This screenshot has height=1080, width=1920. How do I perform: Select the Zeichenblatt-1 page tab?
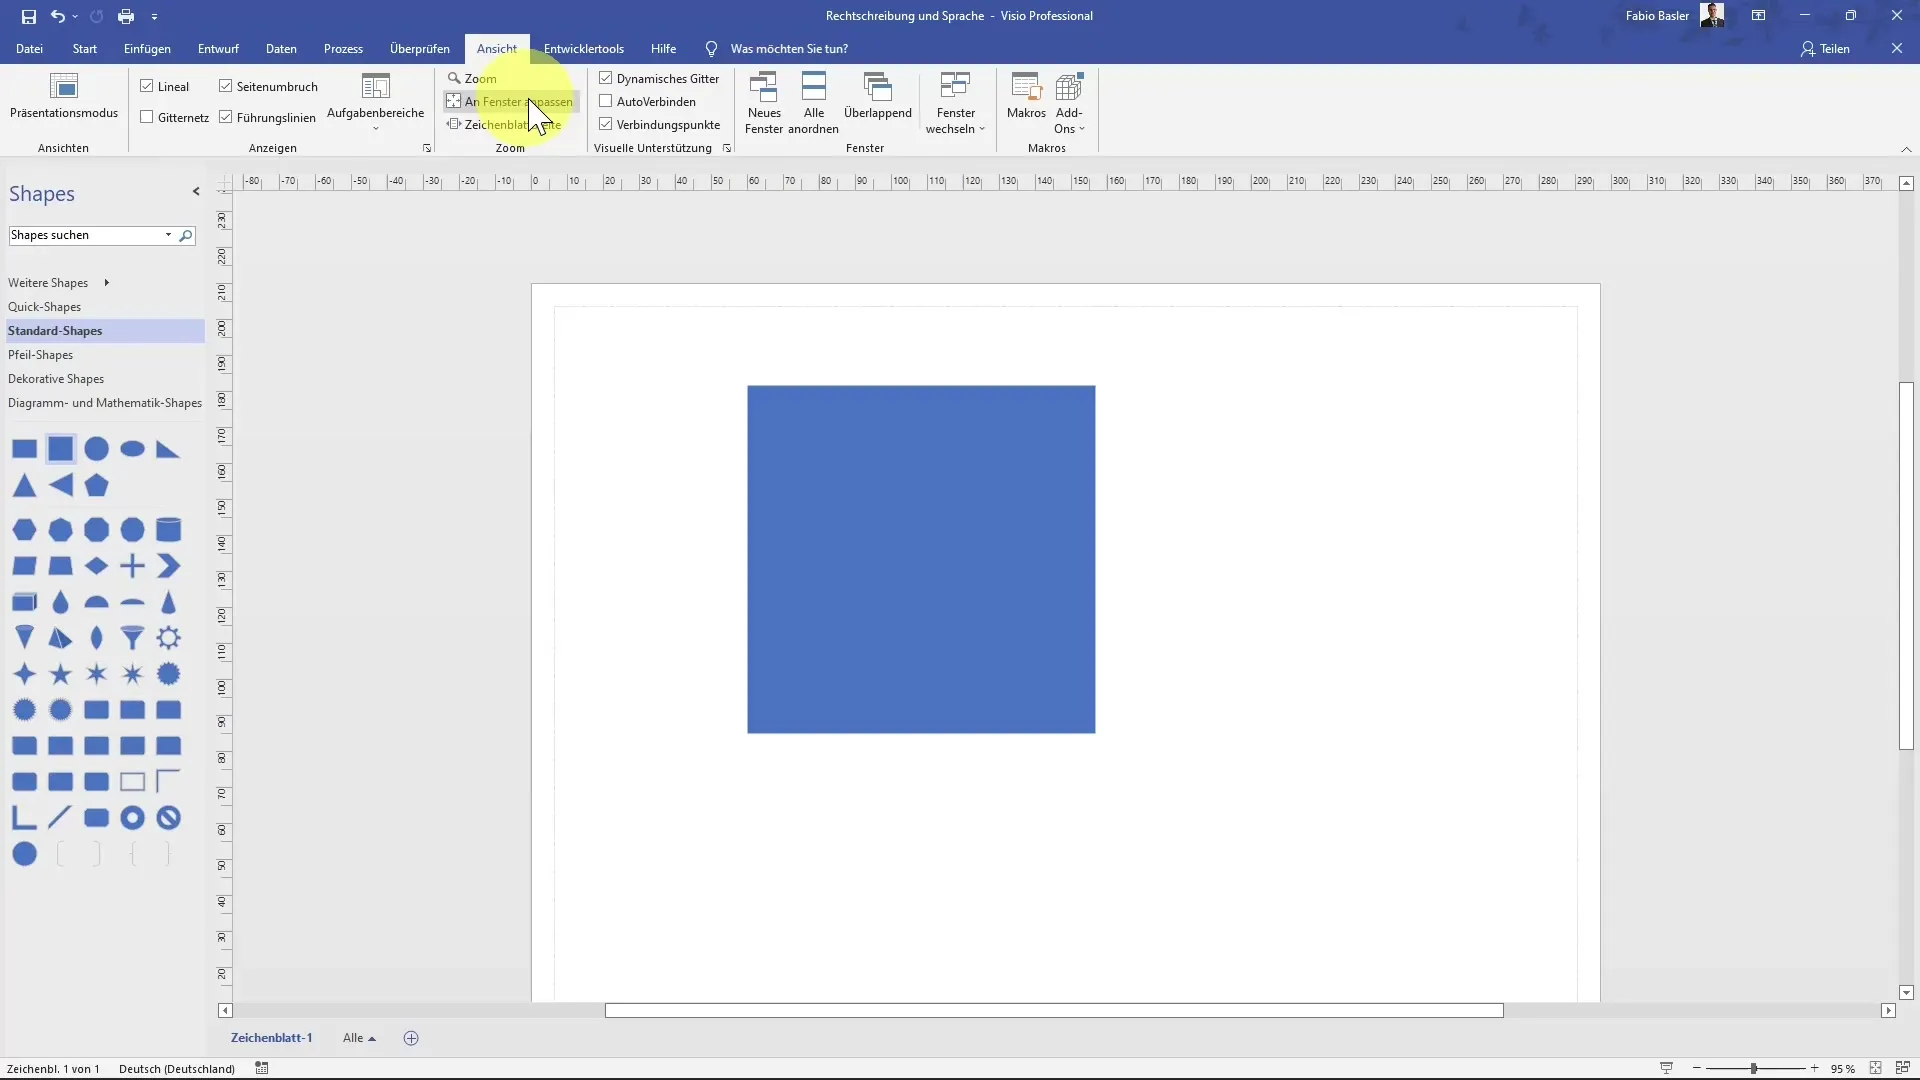pyautogui.click(x=271, y=1038)
